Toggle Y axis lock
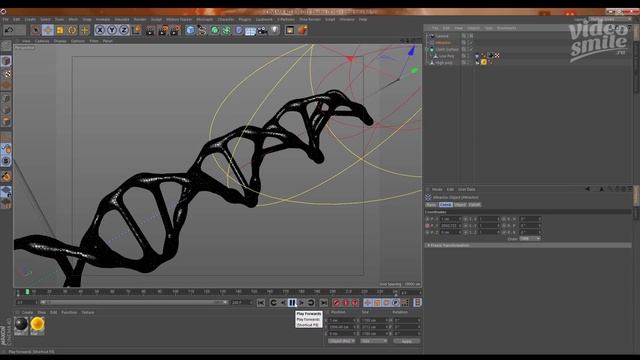 [112, 30]
